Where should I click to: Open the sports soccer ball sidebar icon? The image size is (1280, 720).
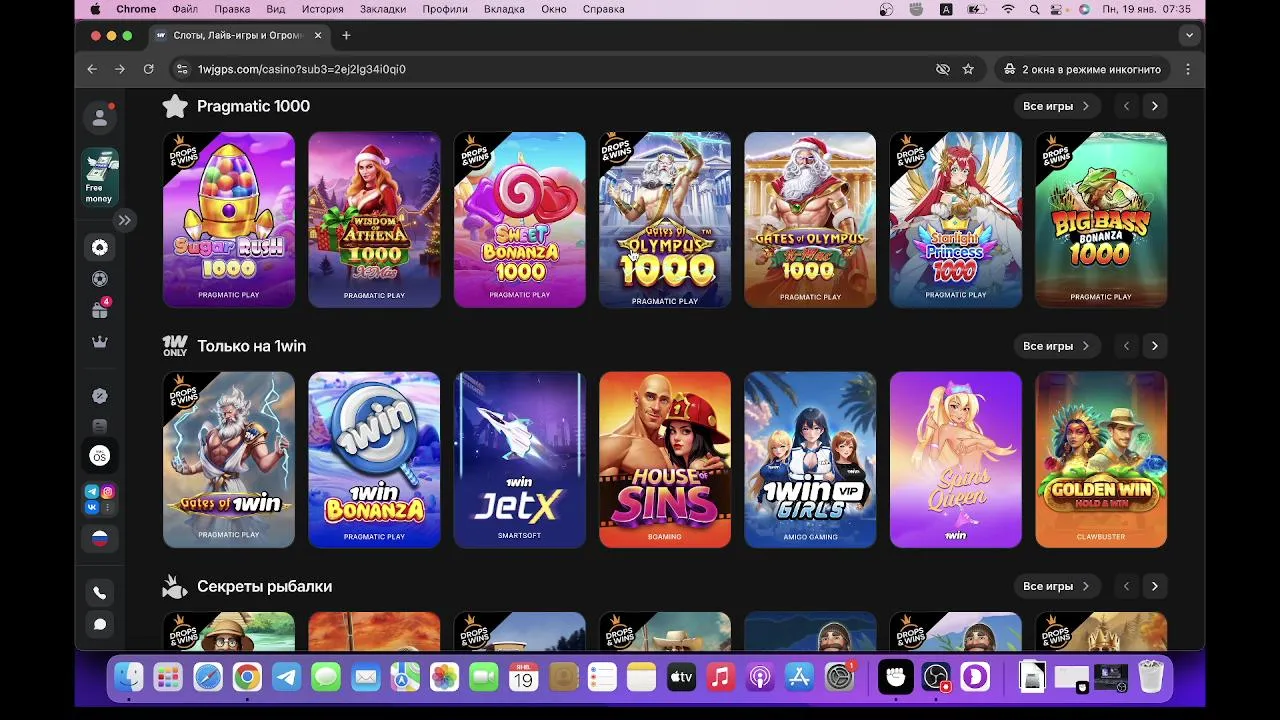pyautogui.click(x=100, y=279)
